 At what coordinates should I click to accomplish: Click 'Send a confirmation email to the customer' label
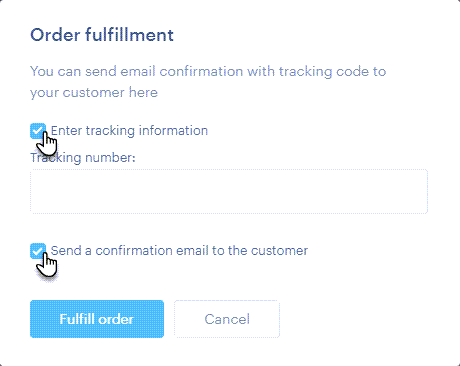(x=179, y=251)
